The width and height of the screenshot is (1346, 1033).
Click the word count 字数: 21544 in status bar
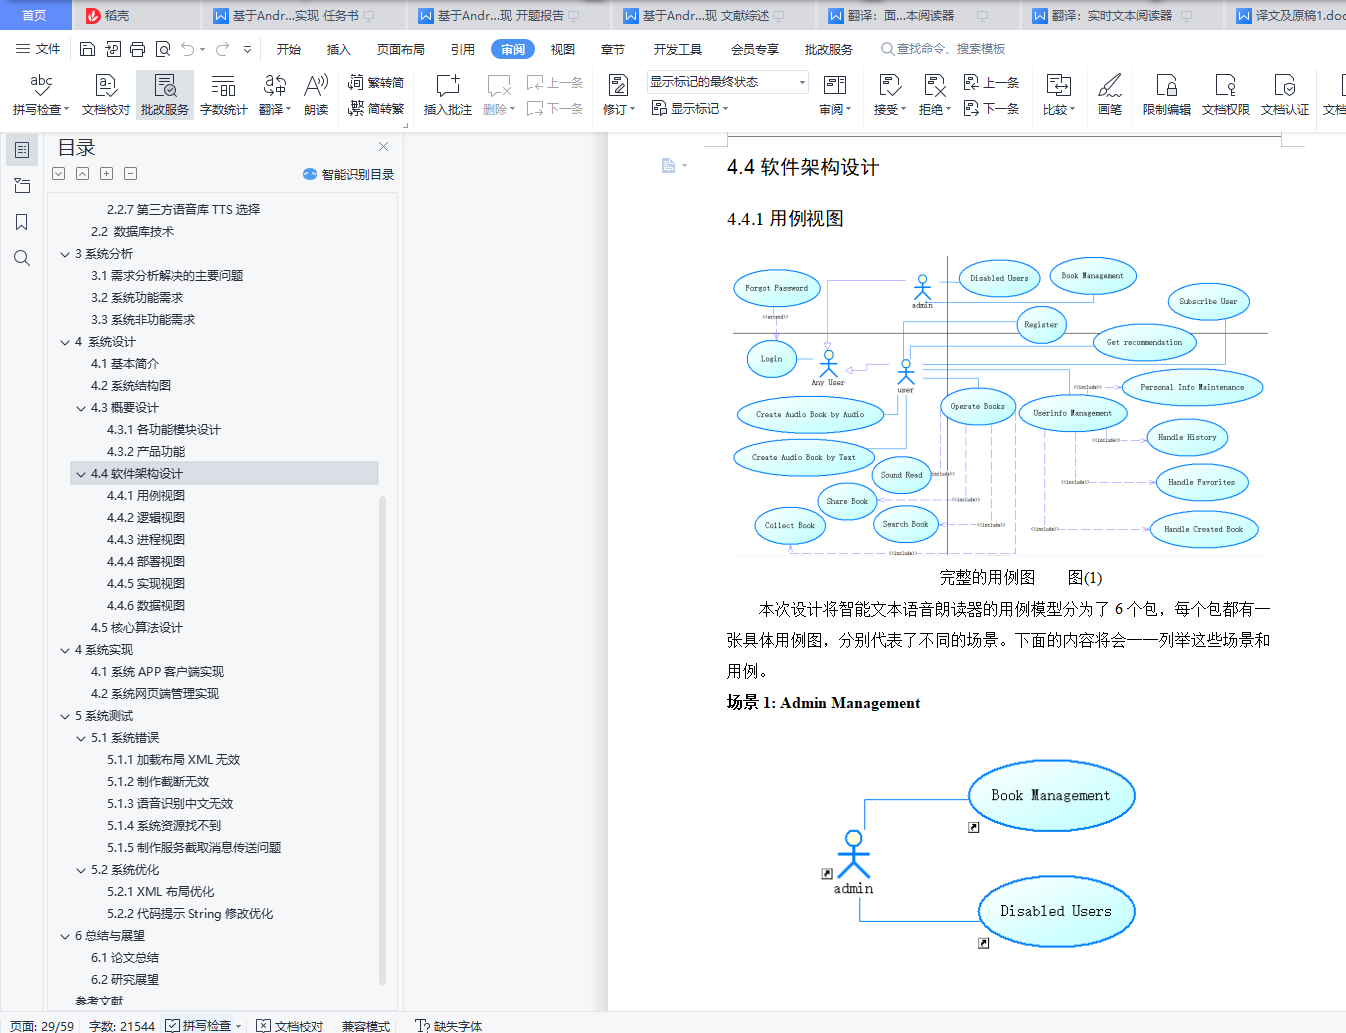click(x=122, y=1025)
